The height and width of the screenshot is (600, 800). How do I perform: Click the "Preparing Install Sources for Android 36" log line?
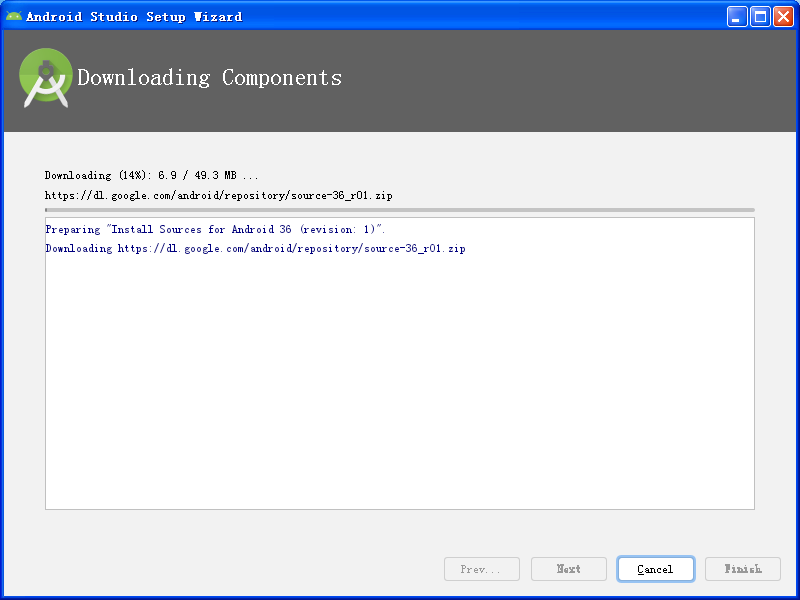(215, 230)
